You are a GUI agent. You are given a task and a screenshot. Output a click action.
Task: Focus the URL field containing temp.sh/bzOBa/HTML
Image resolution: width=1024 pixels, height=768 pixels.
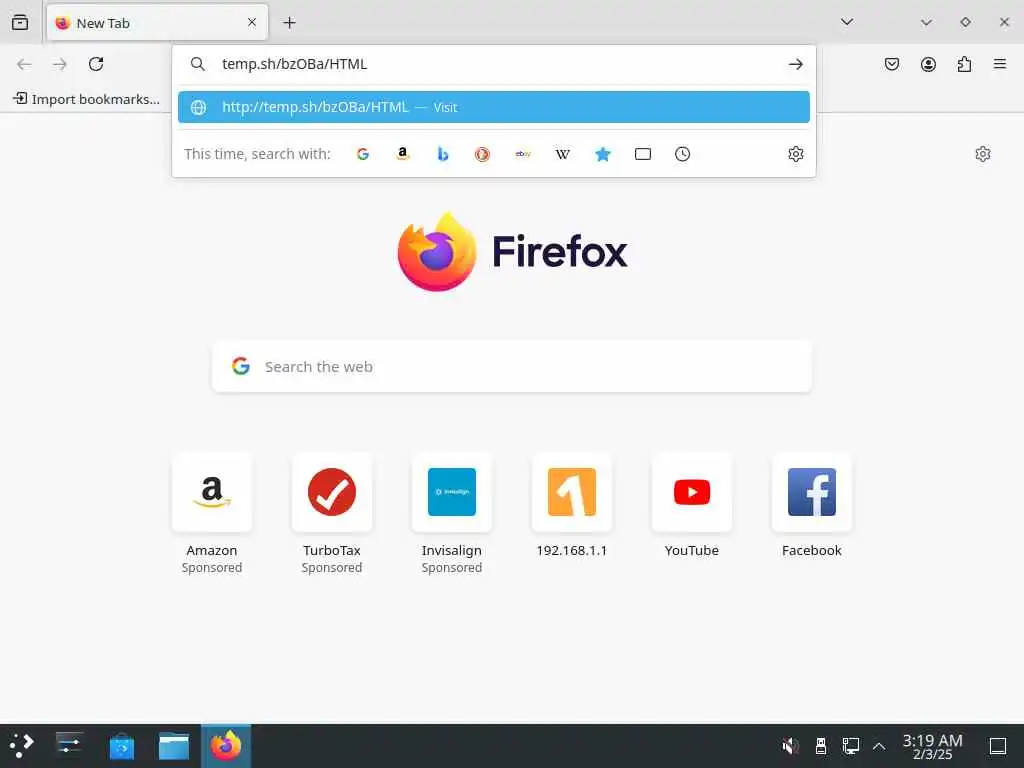pos(496,64)
